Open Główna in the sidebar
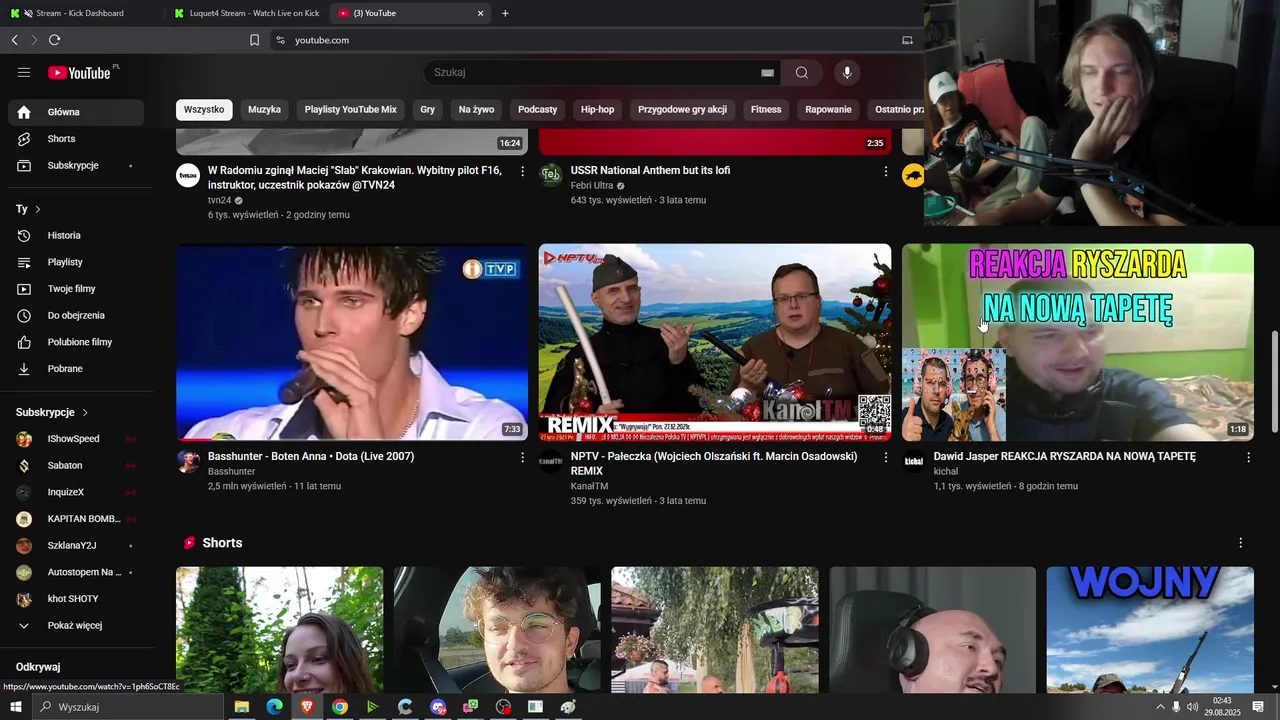 point(76,112)
